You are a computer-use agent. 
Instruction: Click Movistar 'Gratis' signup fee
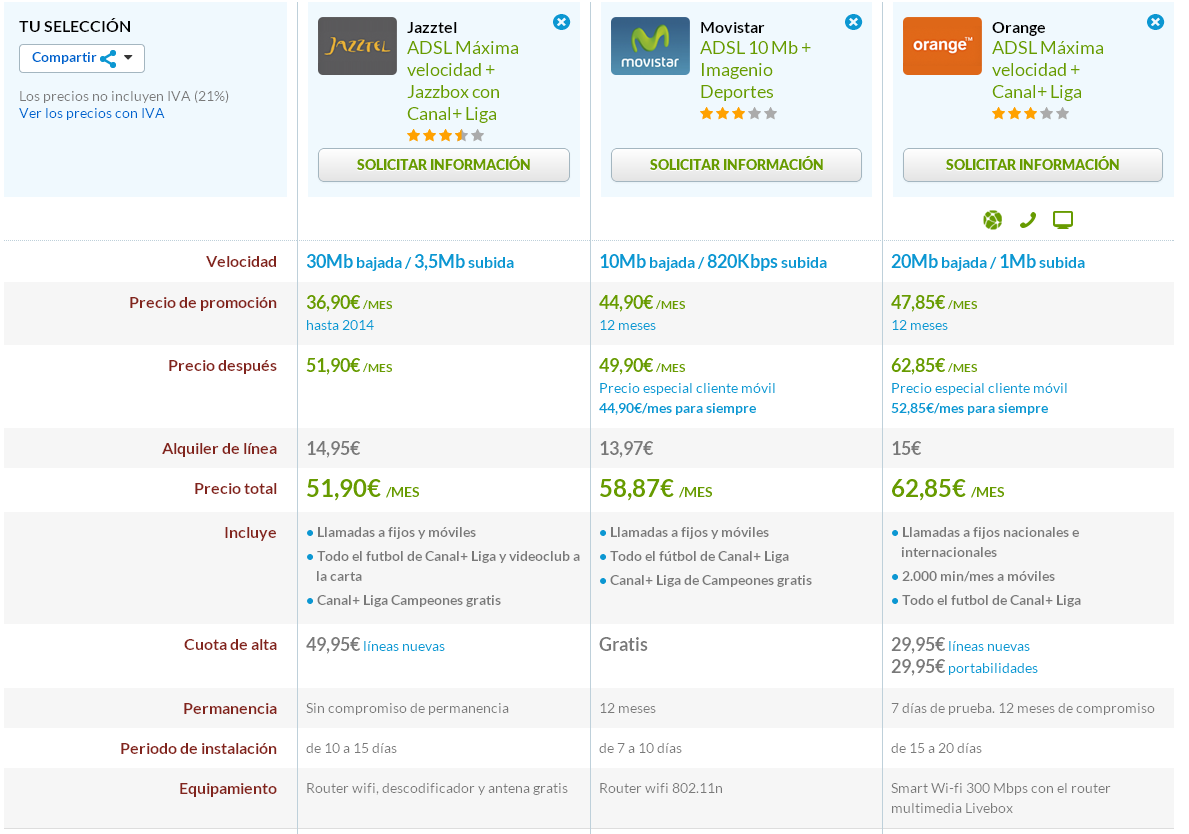pos(623,644)
